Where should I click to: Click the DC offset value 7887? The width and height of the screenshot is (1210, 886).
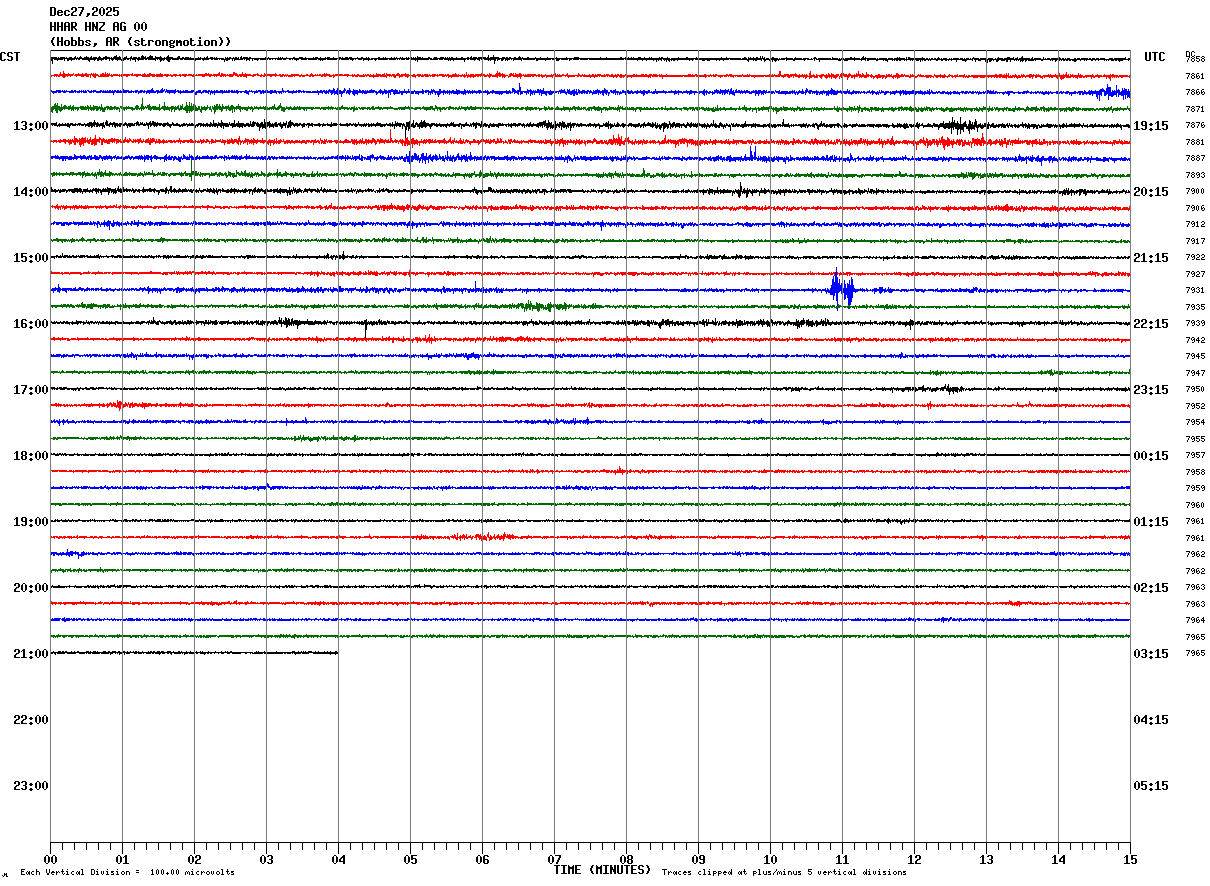[x=1195, y=159]
